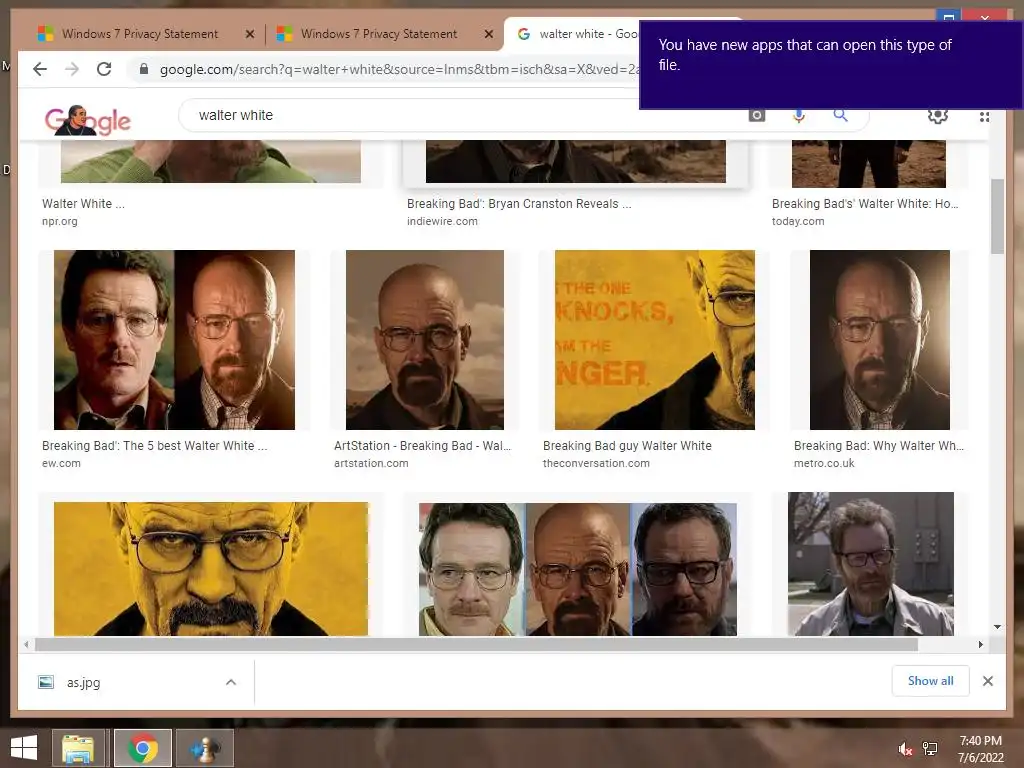Click Show all downloads button
The height and width of the screenshot is (768, 1024).
[x=931, y=681]
